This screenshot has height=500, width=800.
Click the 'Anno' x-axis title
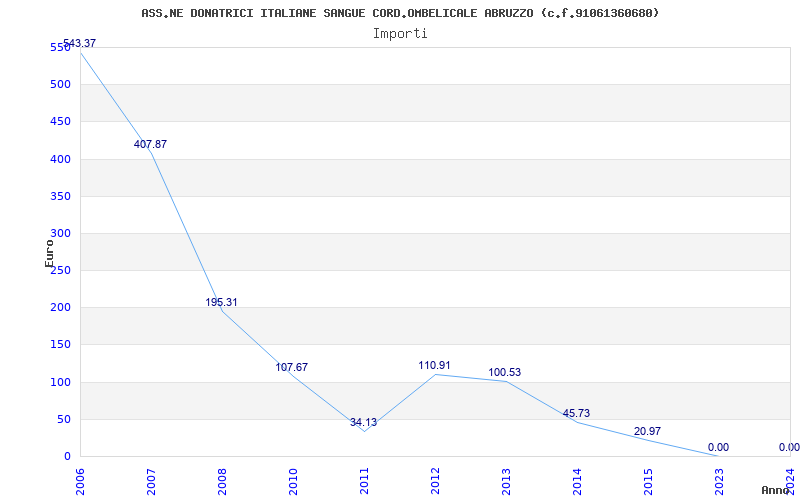coord(775,490)
